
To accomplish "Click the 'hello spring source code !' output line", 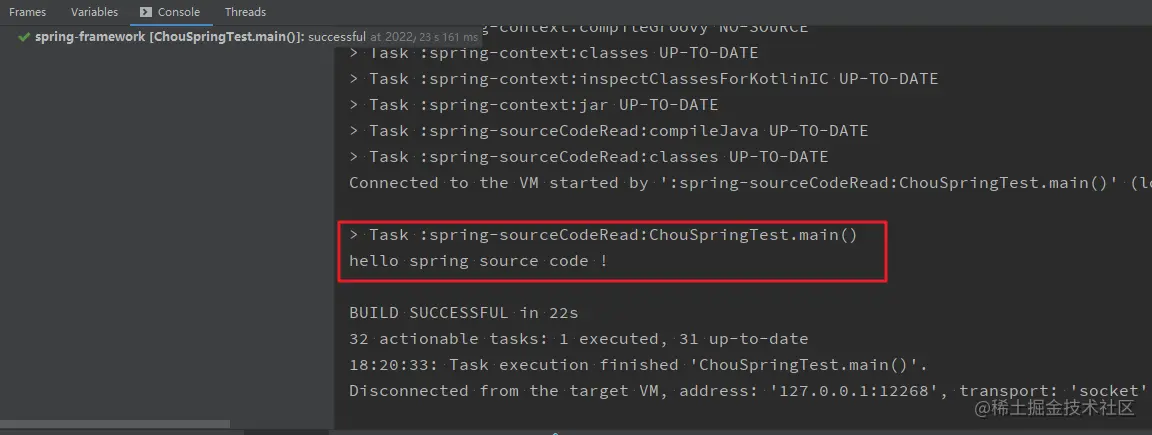I will coord(479,261).
